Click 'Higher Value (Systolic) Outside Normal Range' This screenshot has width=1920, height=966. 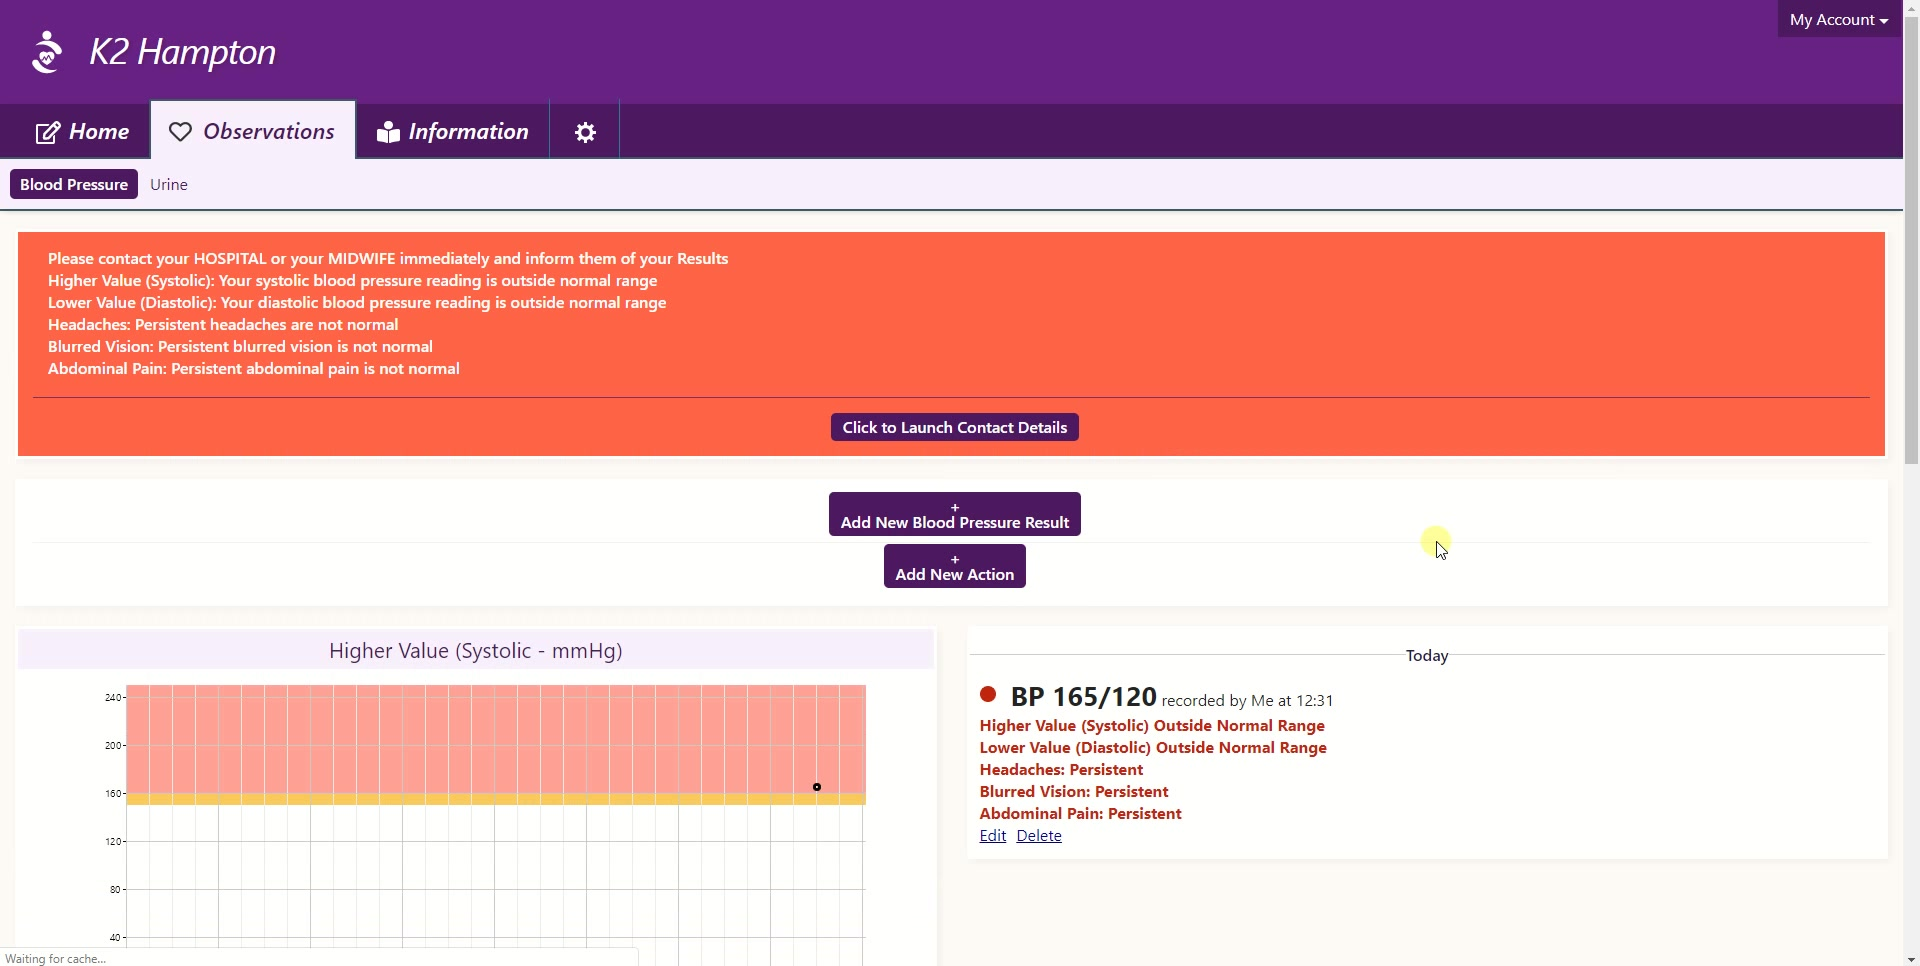point(1152,726)
